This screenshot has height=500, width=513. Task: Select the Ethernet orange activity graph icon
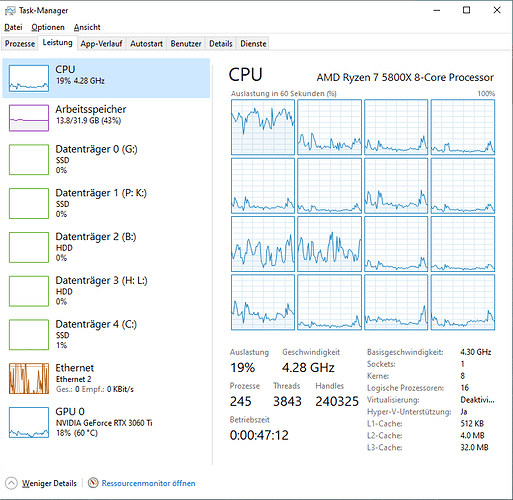[29, 379]
